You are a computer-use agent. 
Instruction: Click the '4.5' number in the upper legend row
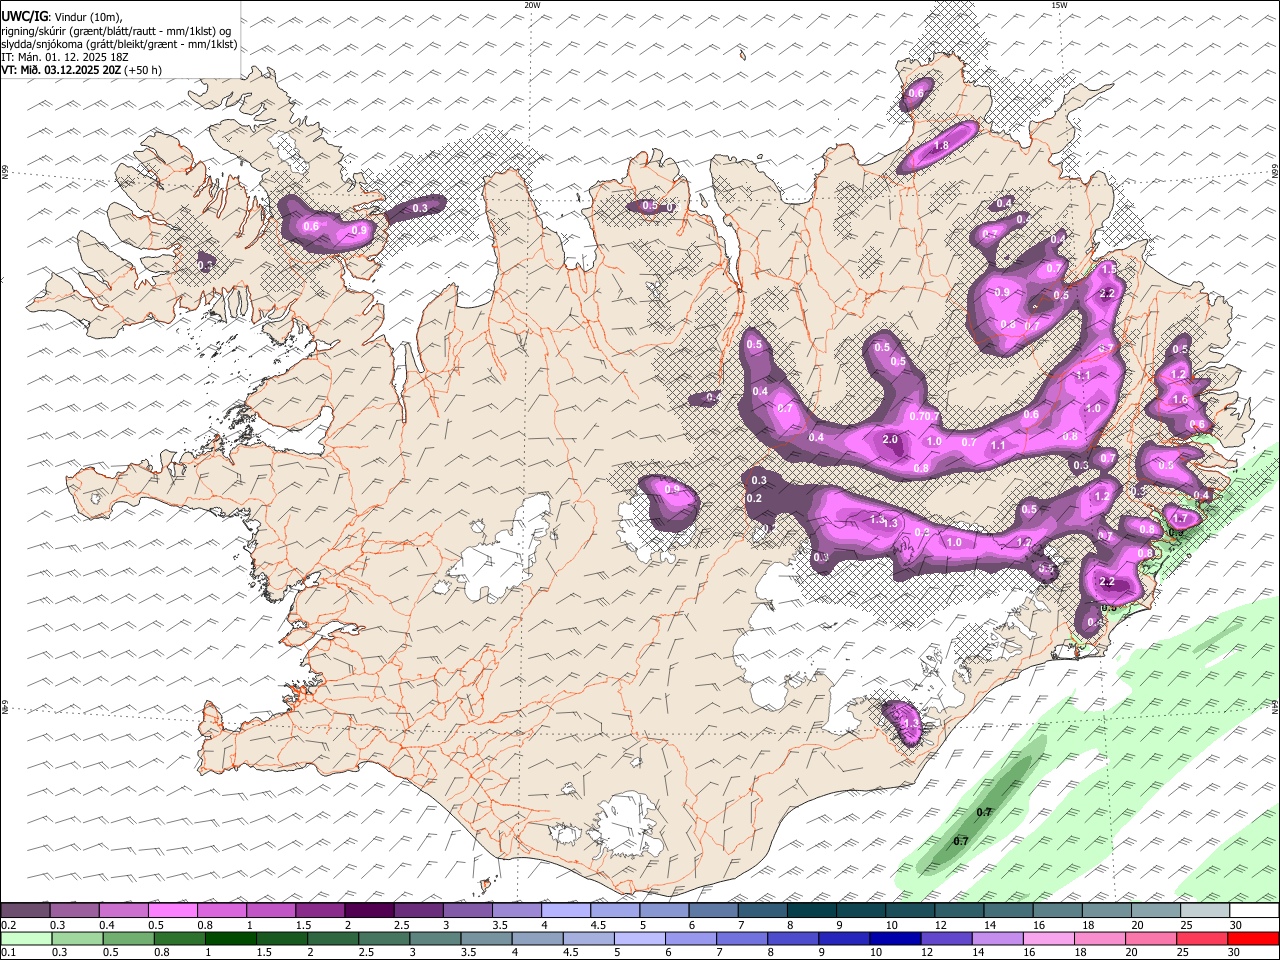[598, 925]
